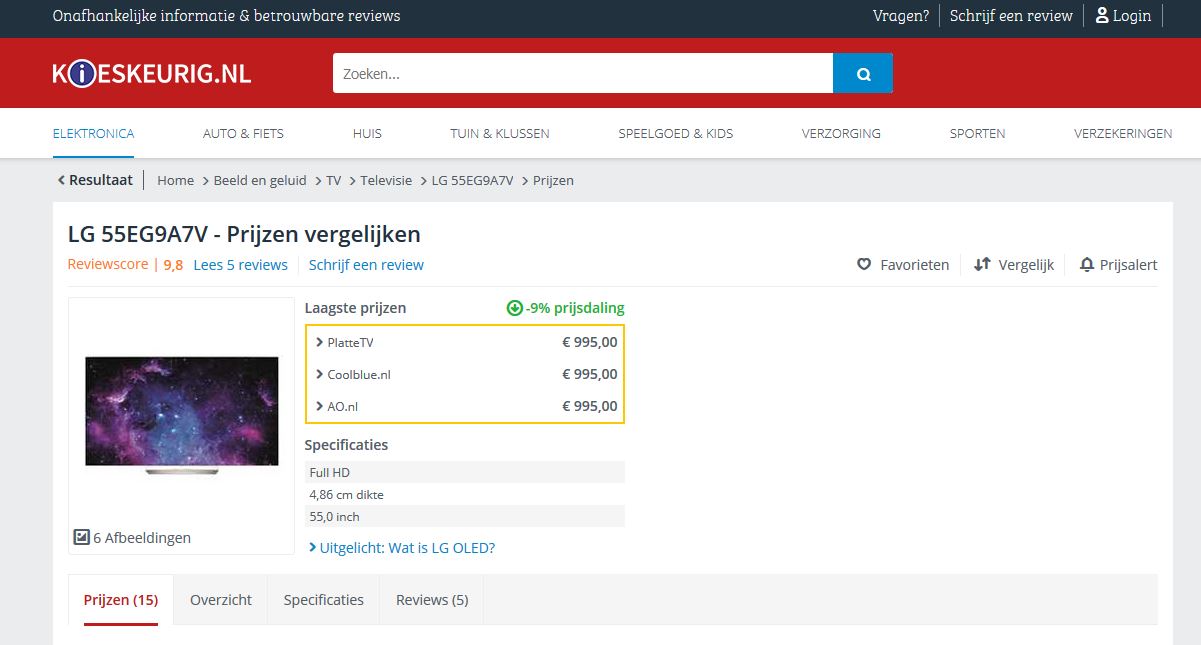This screenshot has height=645, width=1201.
Task: Click Schrijf een review below product title
Action: pyautogui.click(x=366, y=265)
